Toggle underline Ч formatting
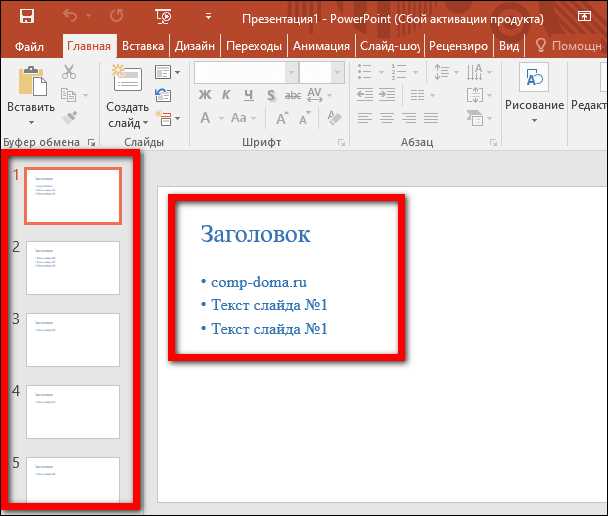 point(249,95)
